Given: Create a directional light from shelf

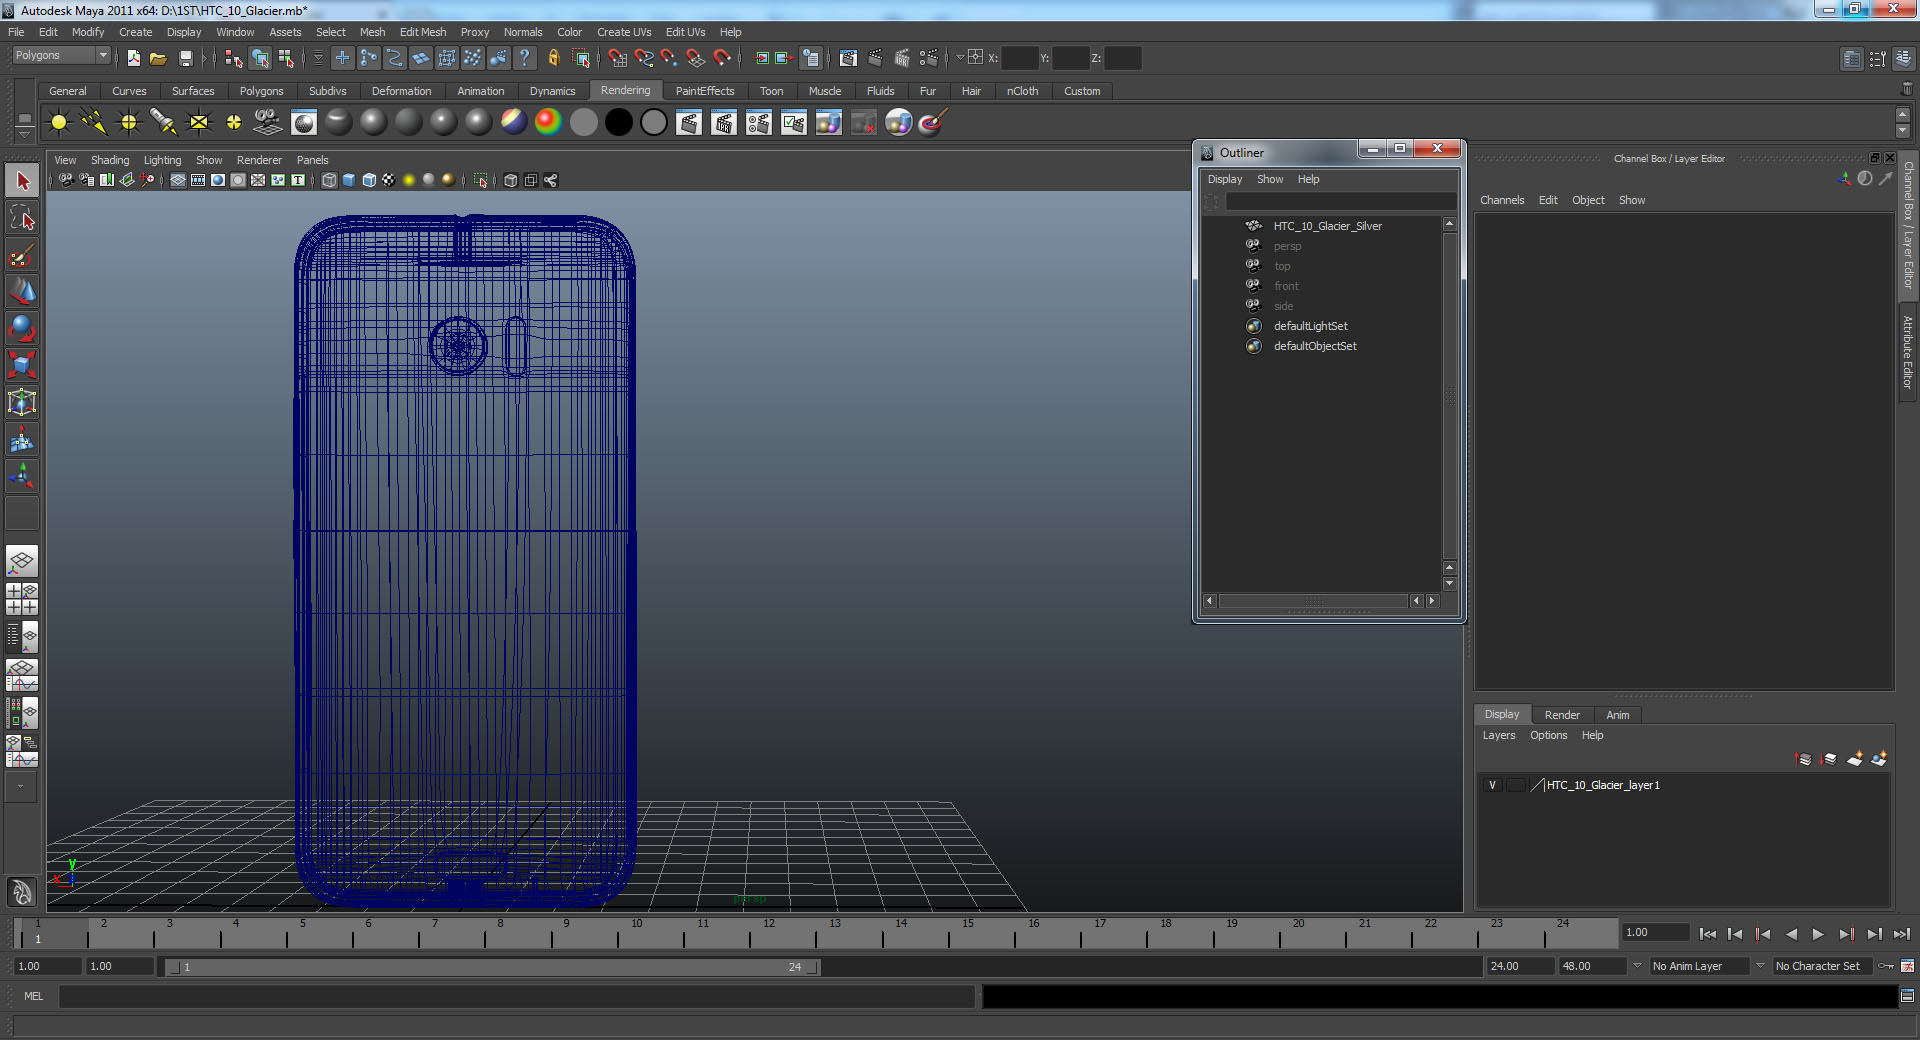Looking at the screenshot, I should click(x=94, y=122).
